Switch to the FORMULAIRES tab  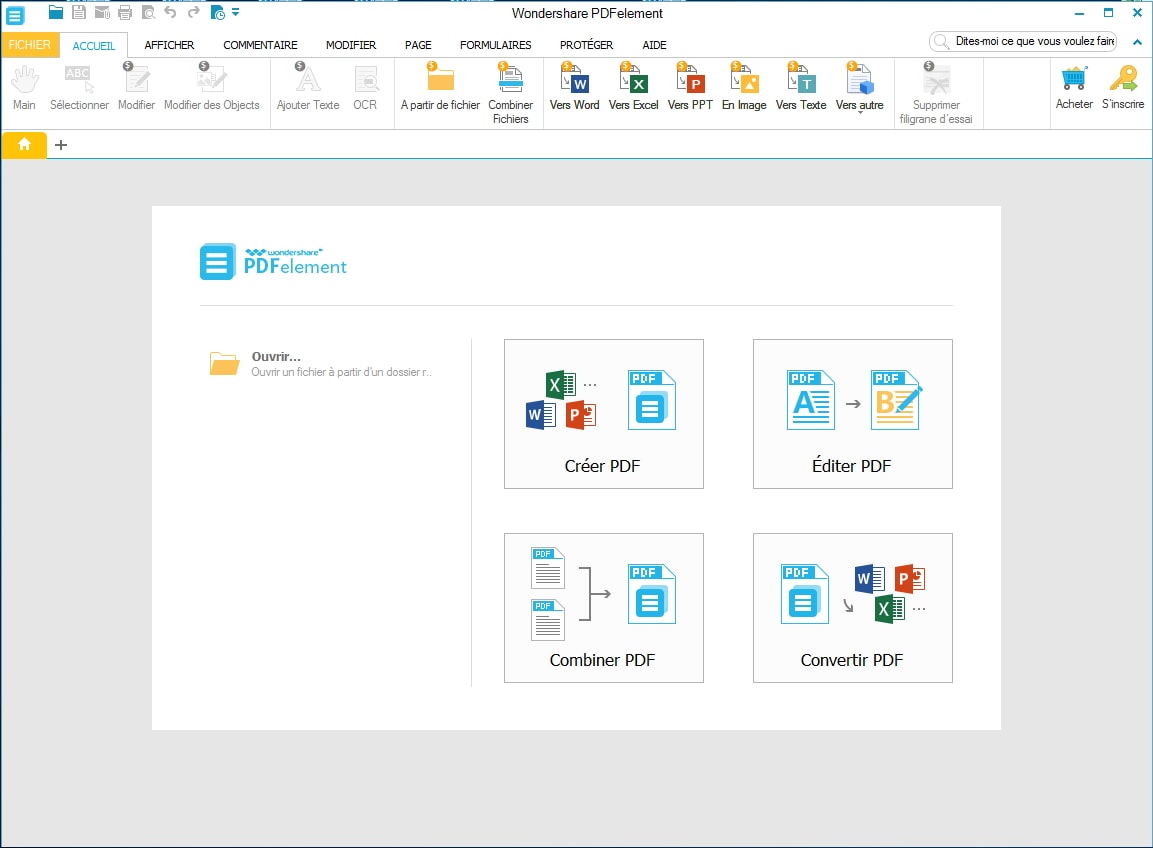point(496,45)
